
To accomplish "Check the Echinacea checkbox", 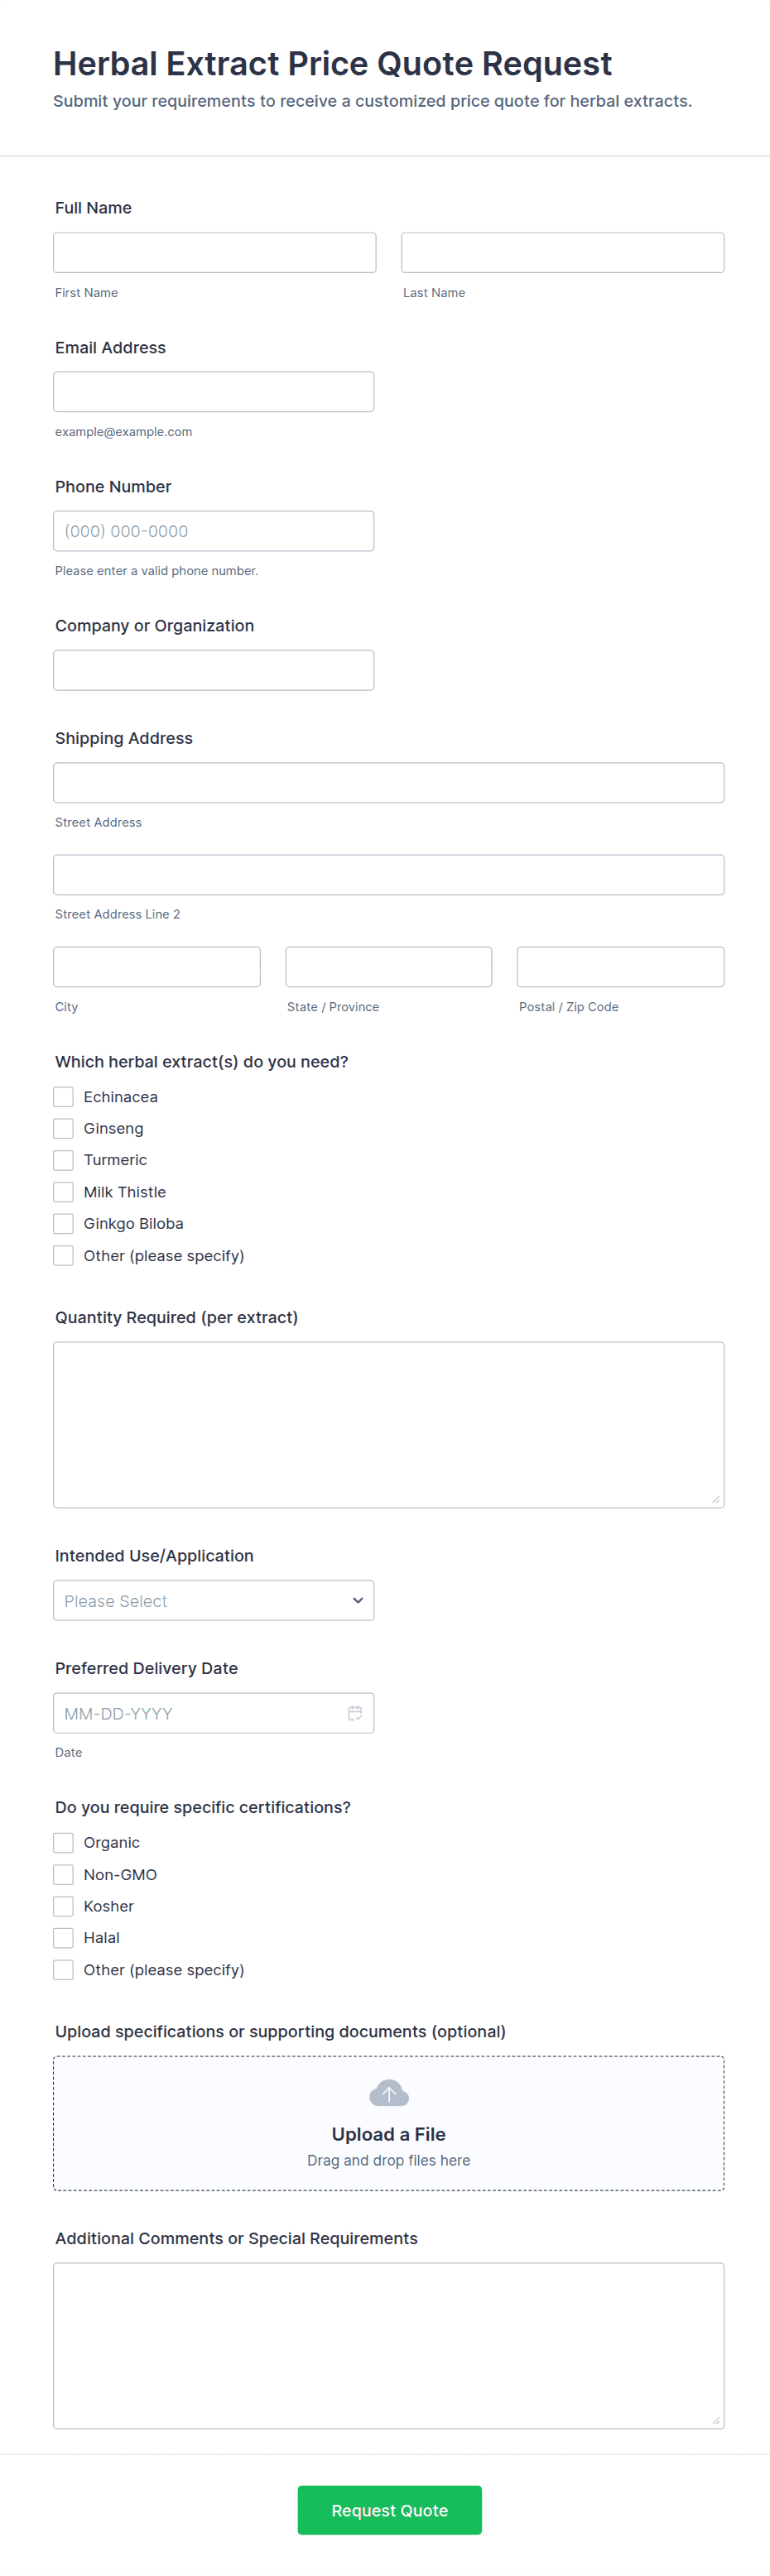I will click(x=63, y=1097).
